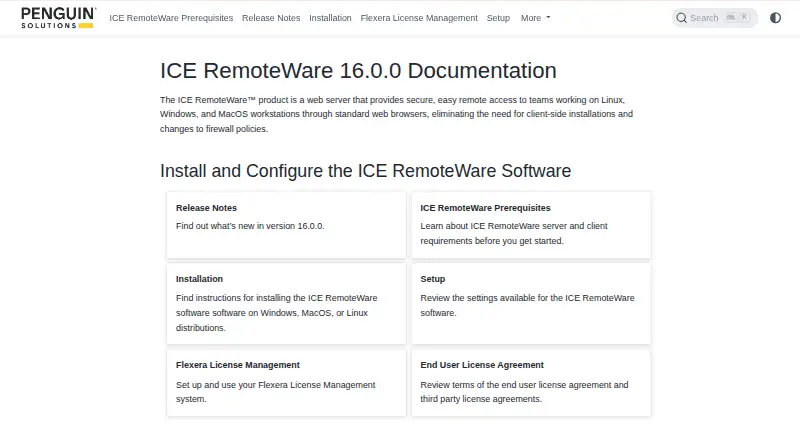Open ICE RemoteWare Prerequisites in navbar

[x=171, y=18]
